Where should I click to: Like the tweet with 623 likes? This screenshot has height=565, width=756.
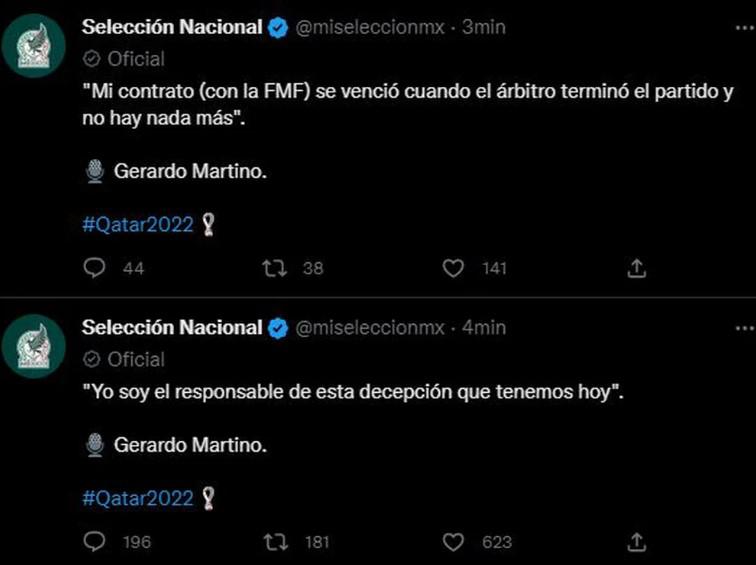(454, 542)
